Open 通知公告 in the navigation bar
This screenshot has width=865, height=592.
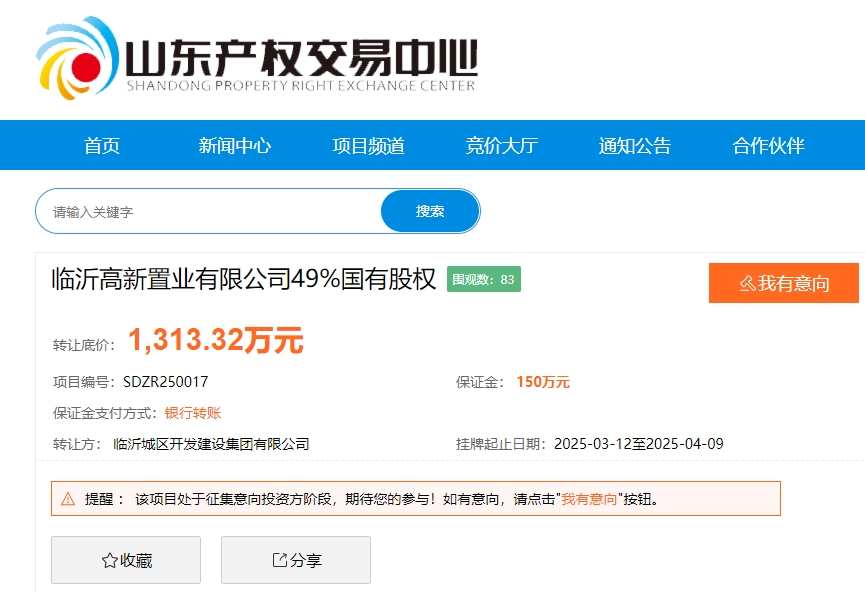(x=635, y=146)
